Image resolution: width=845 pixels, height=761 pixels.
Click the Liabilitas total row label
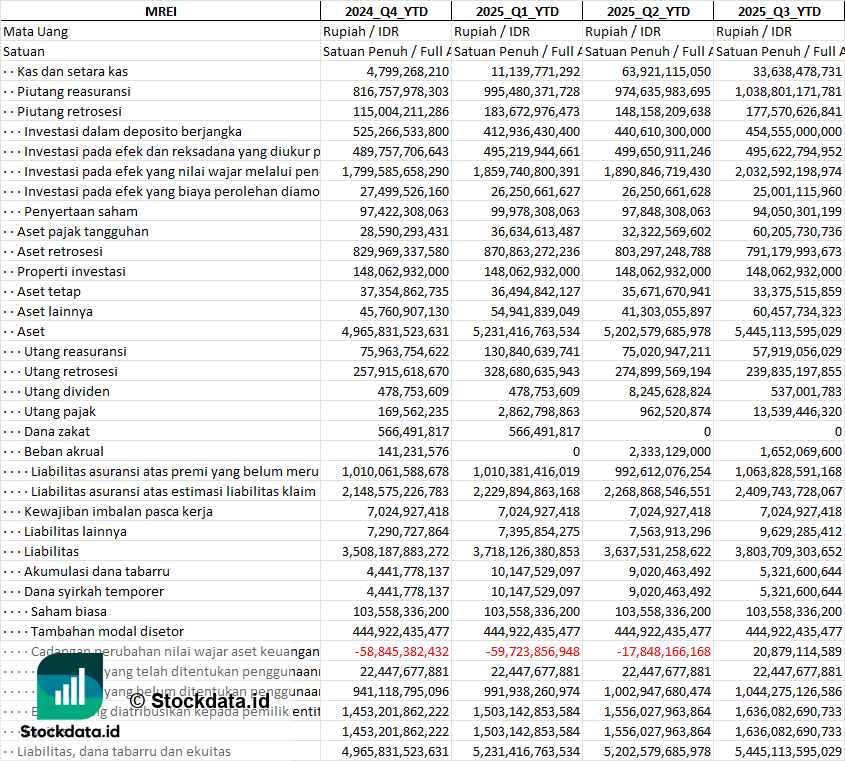click(51, 551)
